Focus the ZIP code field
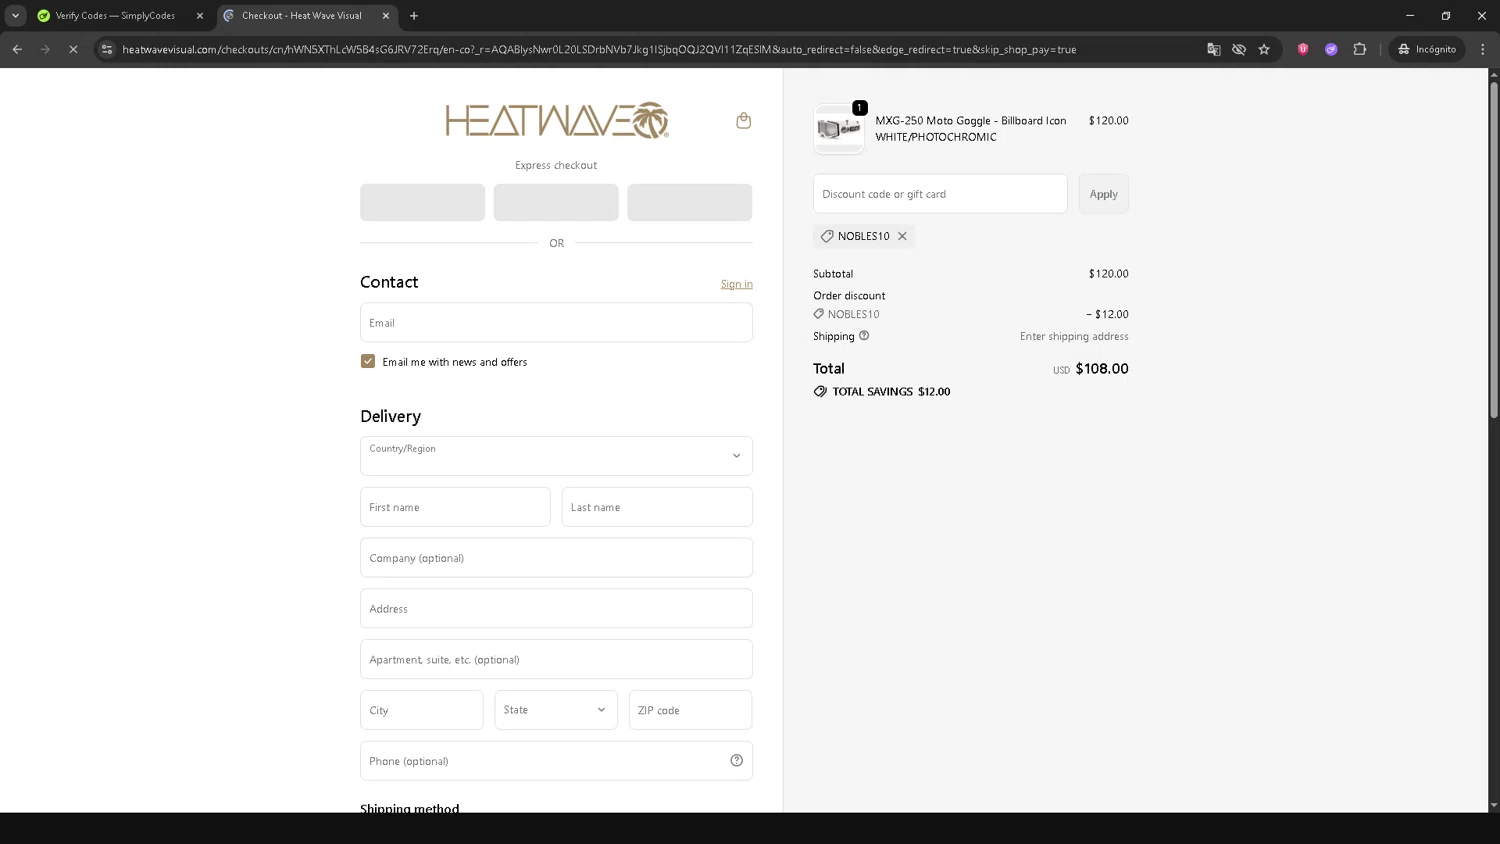 point(690,710)
